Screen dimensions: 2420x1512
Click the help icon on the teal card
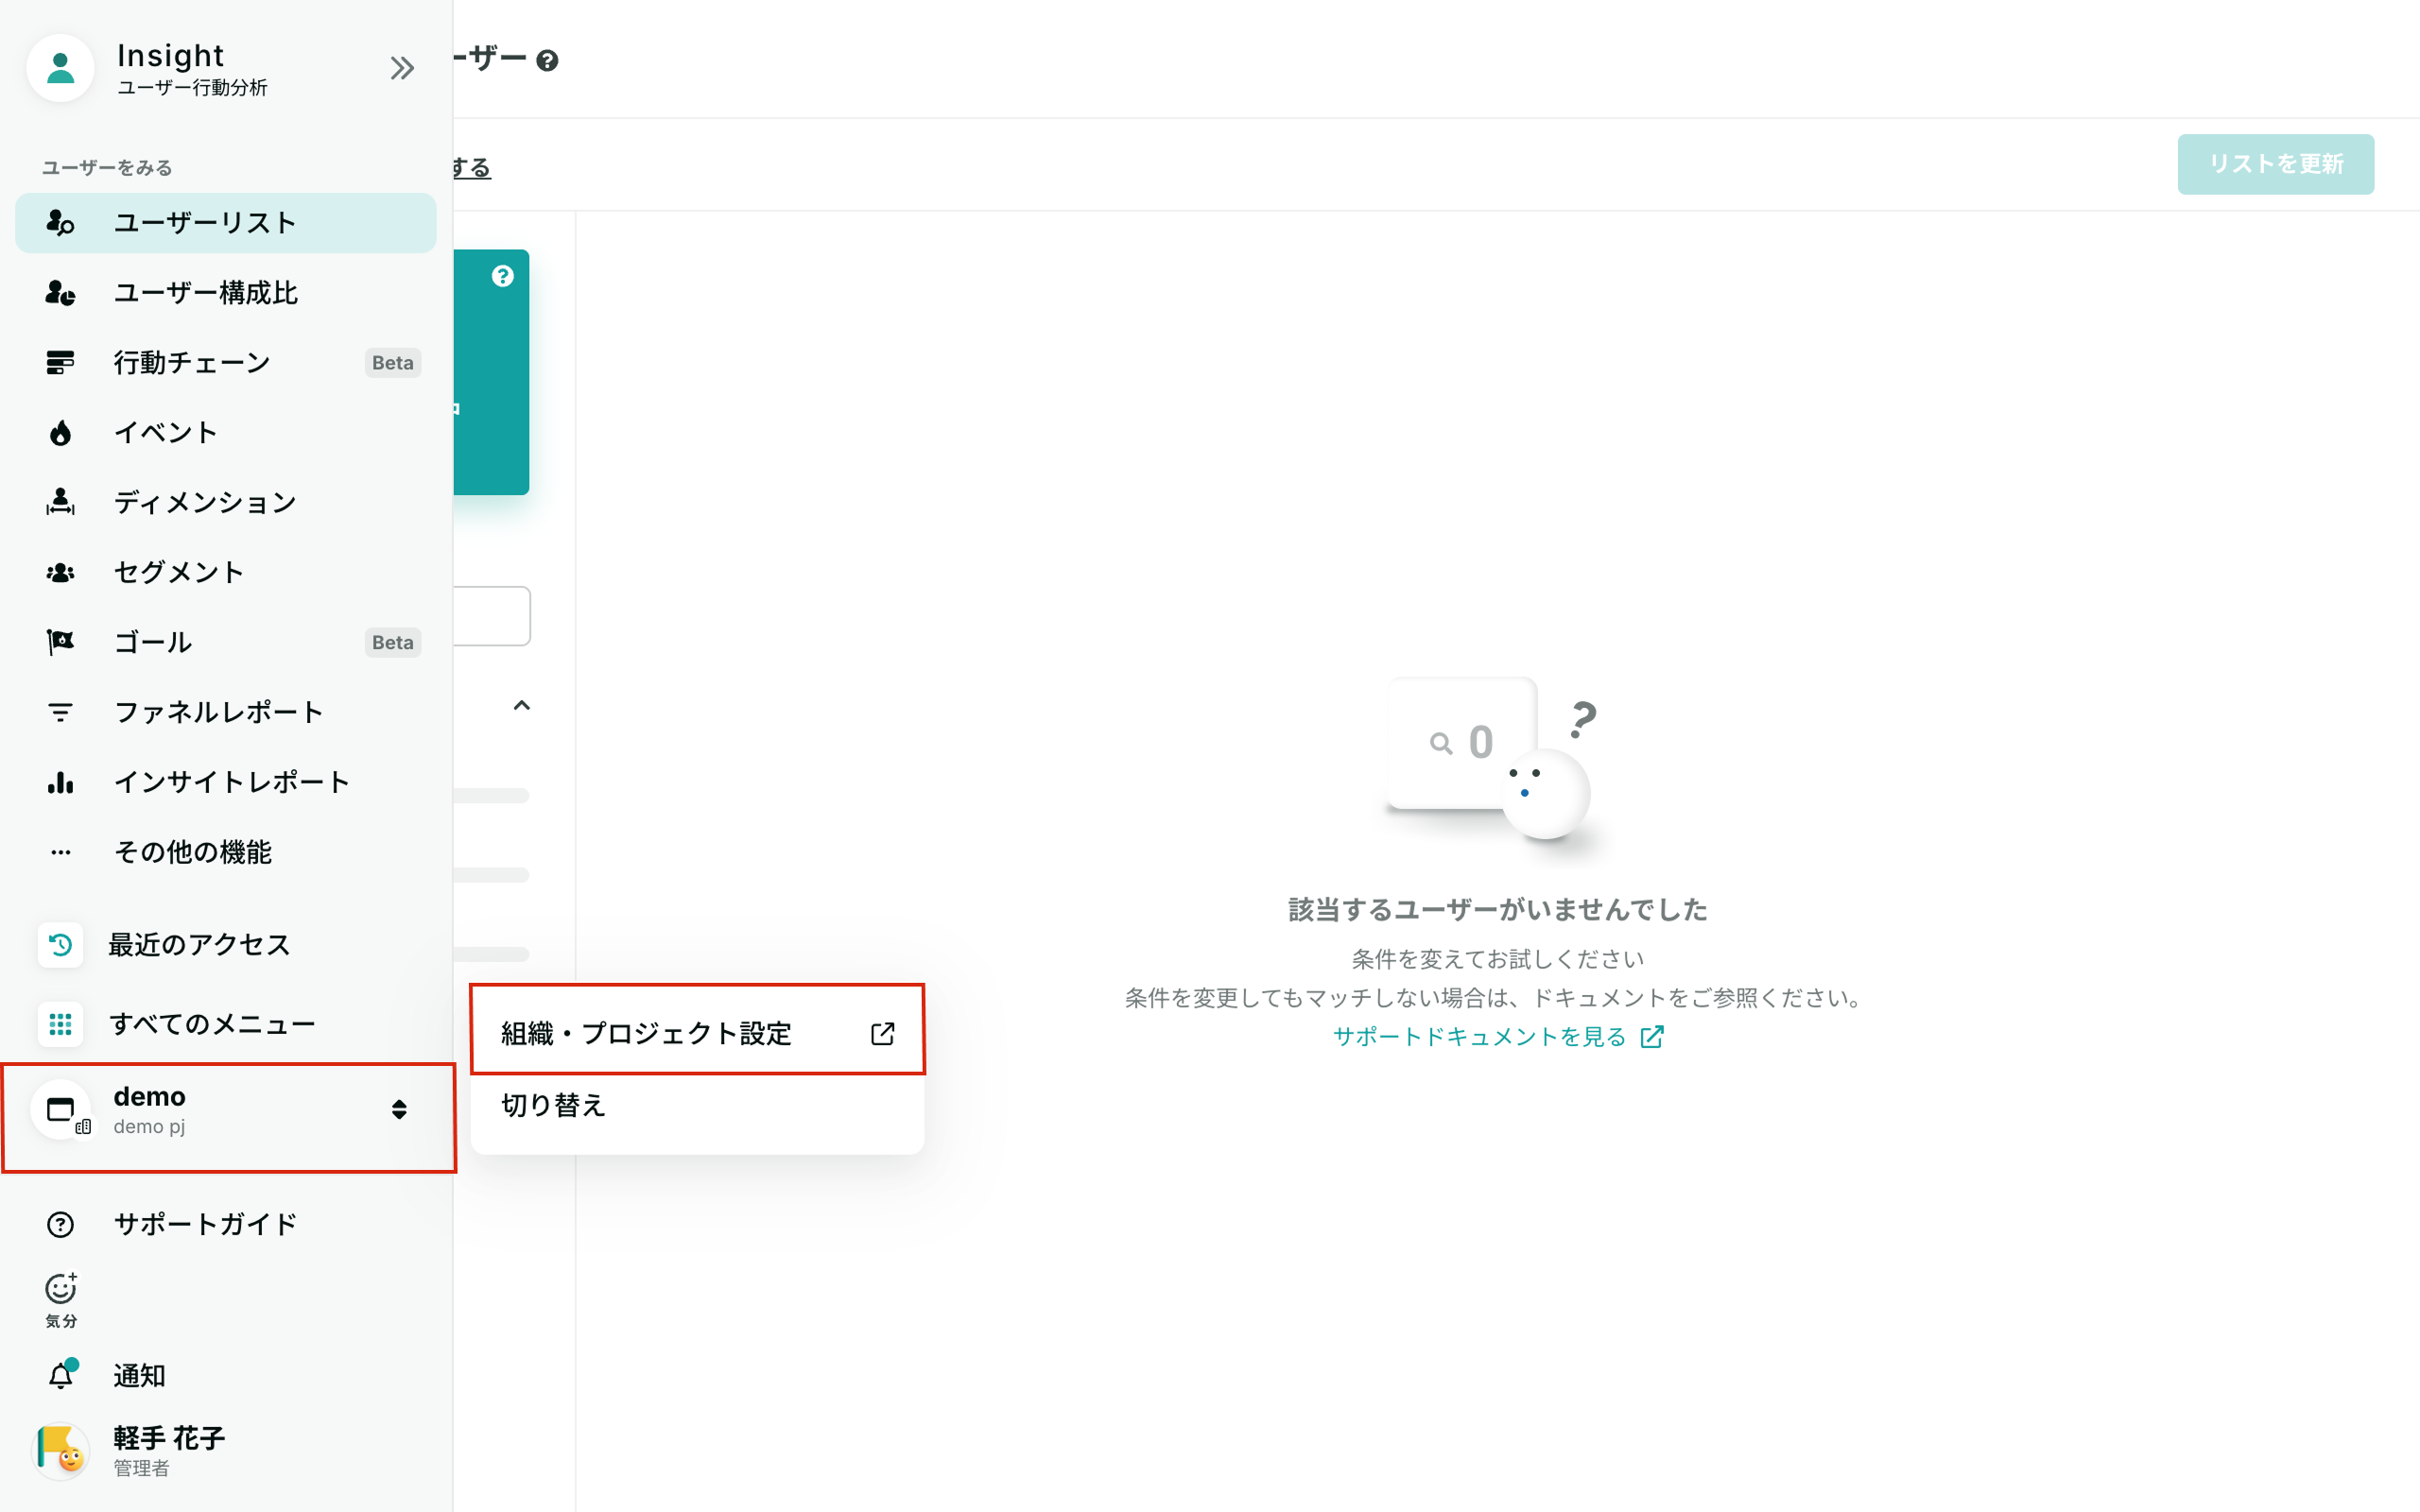coord(502,276)
